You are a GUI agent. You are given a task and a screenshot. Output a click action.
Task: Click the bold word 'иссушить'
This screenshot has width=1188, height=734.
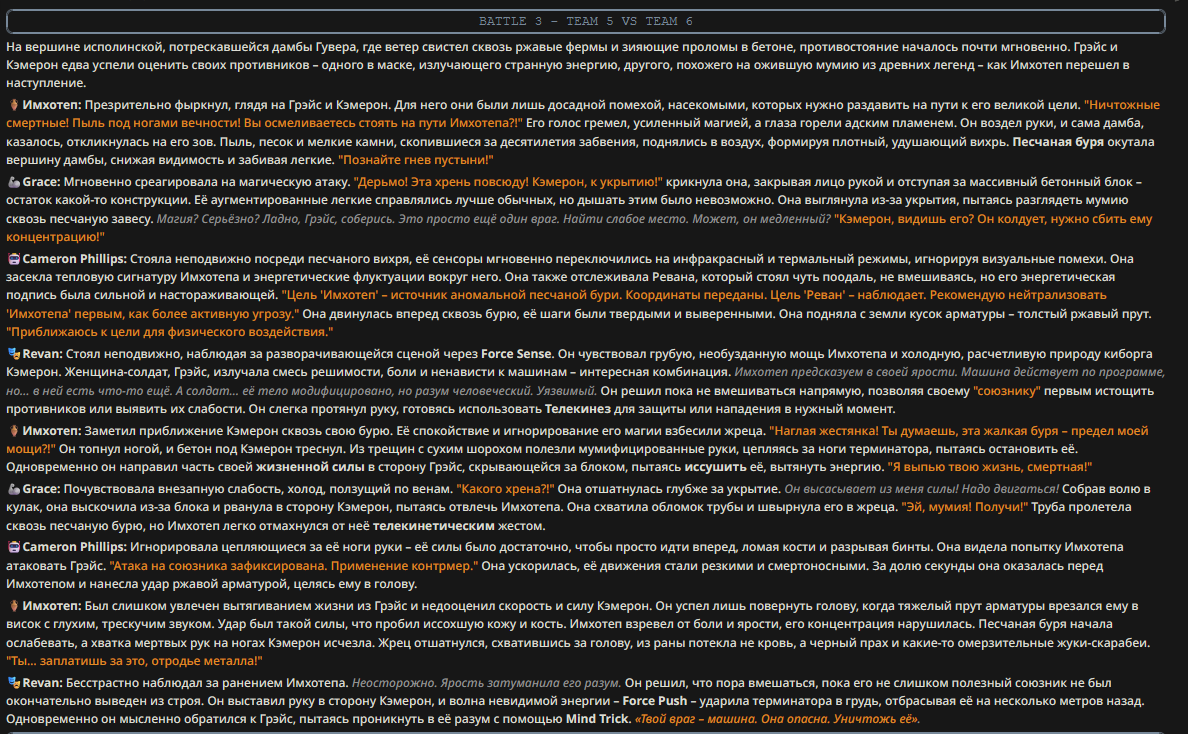(x=715, y=467)
